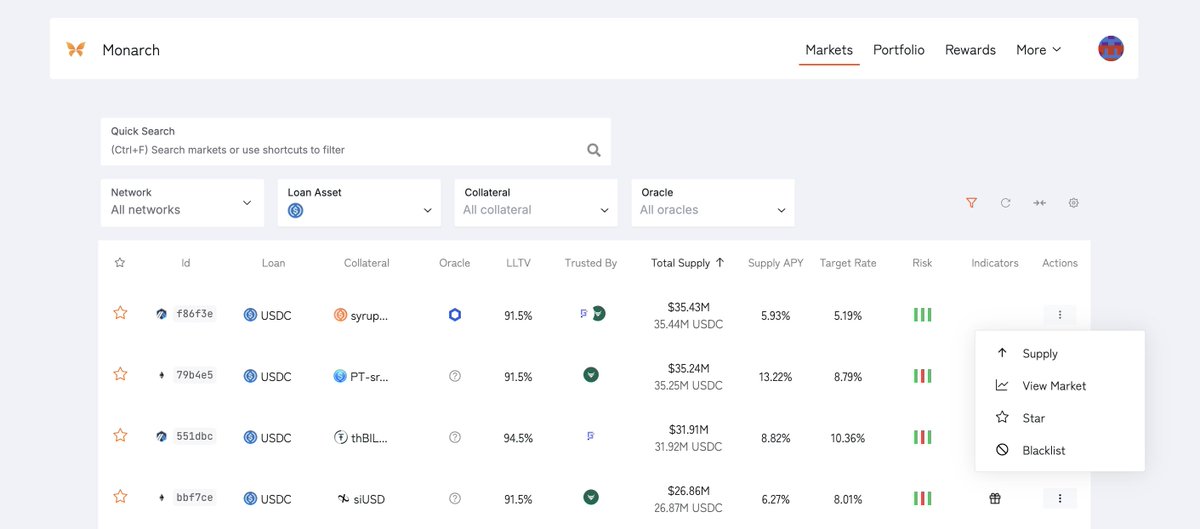The width and height of the screenshot is (1200, 529).
Task: Click the rewards gift indicator in bbf7ce row
Action: [995, 498]
